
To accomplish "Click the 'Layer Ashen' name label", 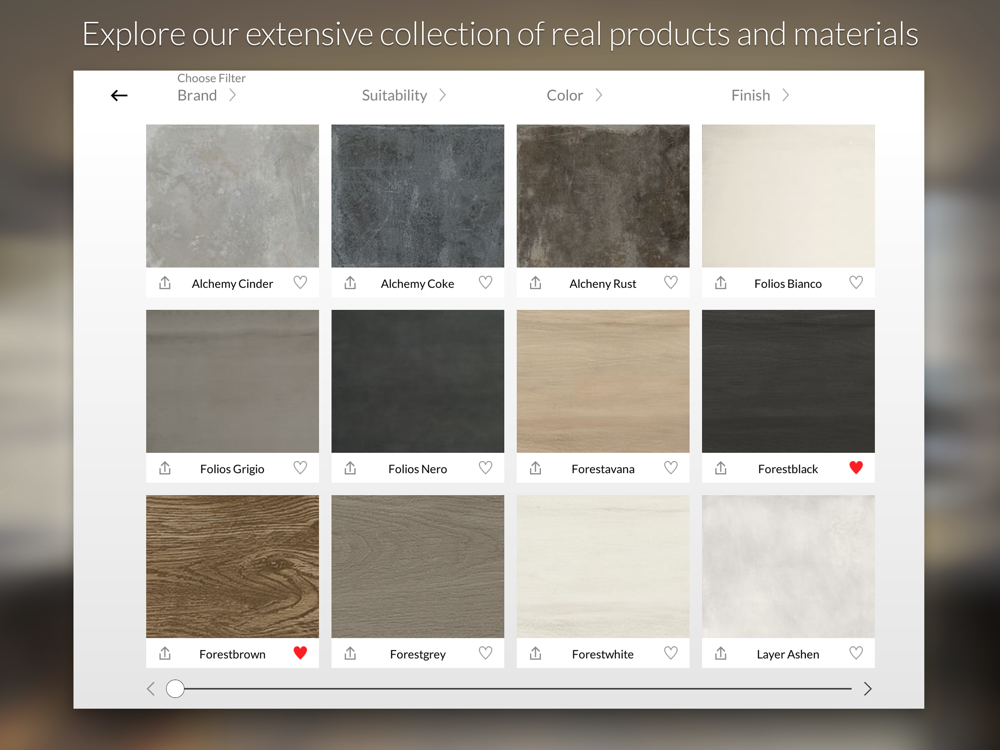I will tap(788, 654).
